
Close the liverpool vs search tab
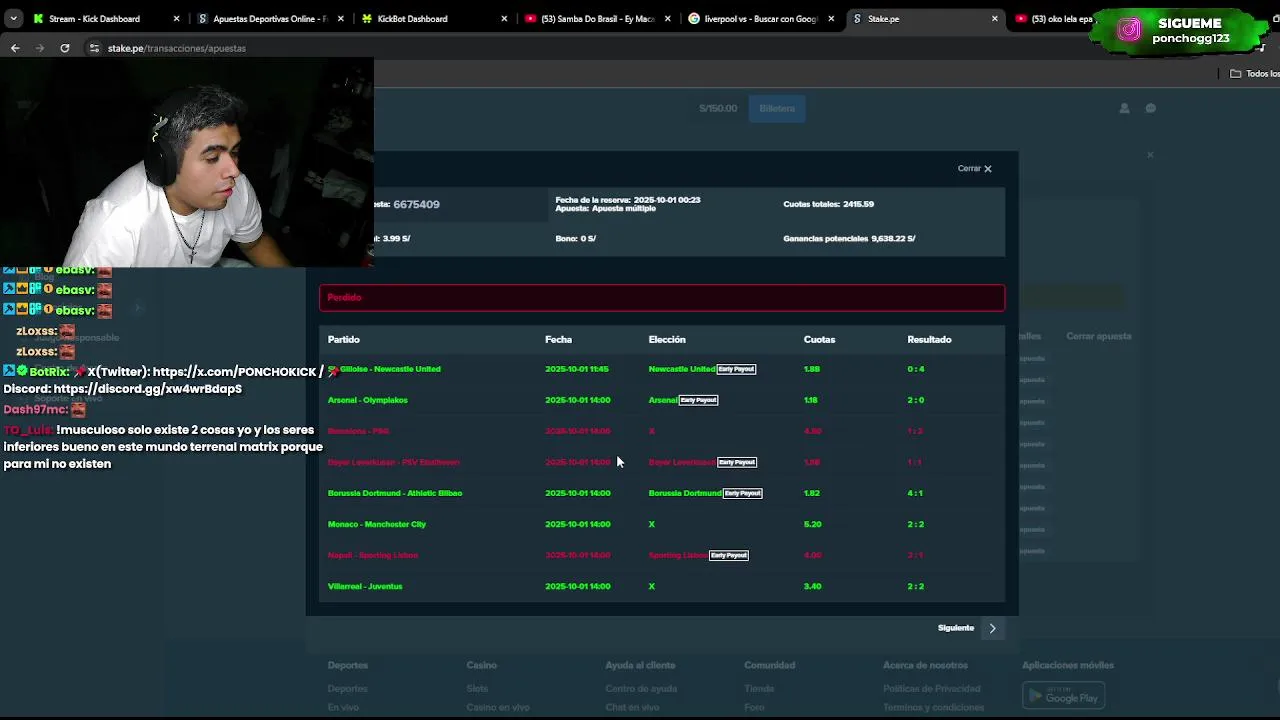831,19
